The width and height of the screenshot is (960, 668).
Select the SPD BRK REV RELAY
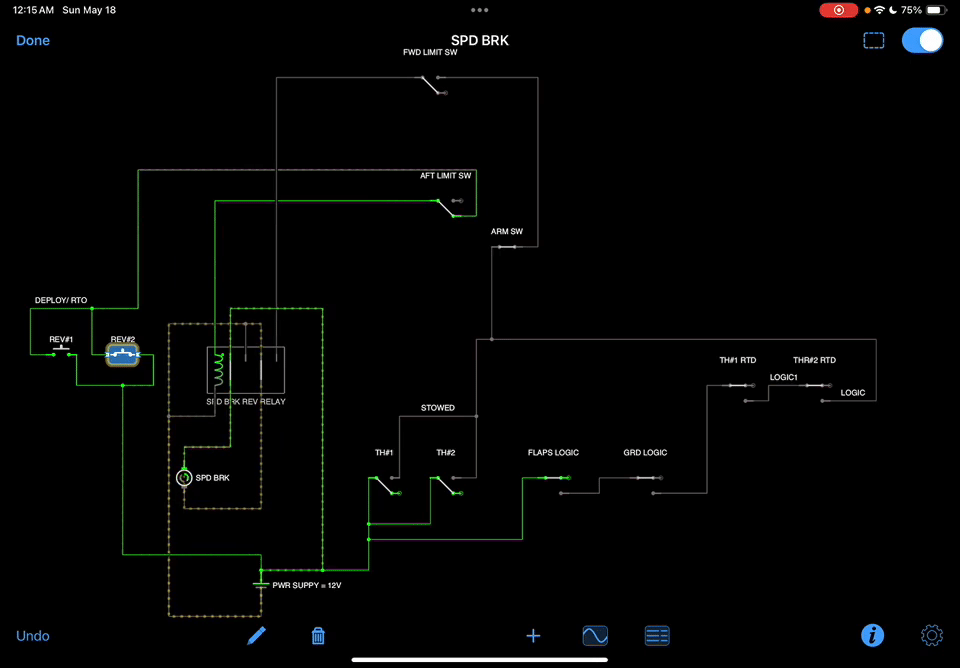pyautogui.click(x=246, y=370)
